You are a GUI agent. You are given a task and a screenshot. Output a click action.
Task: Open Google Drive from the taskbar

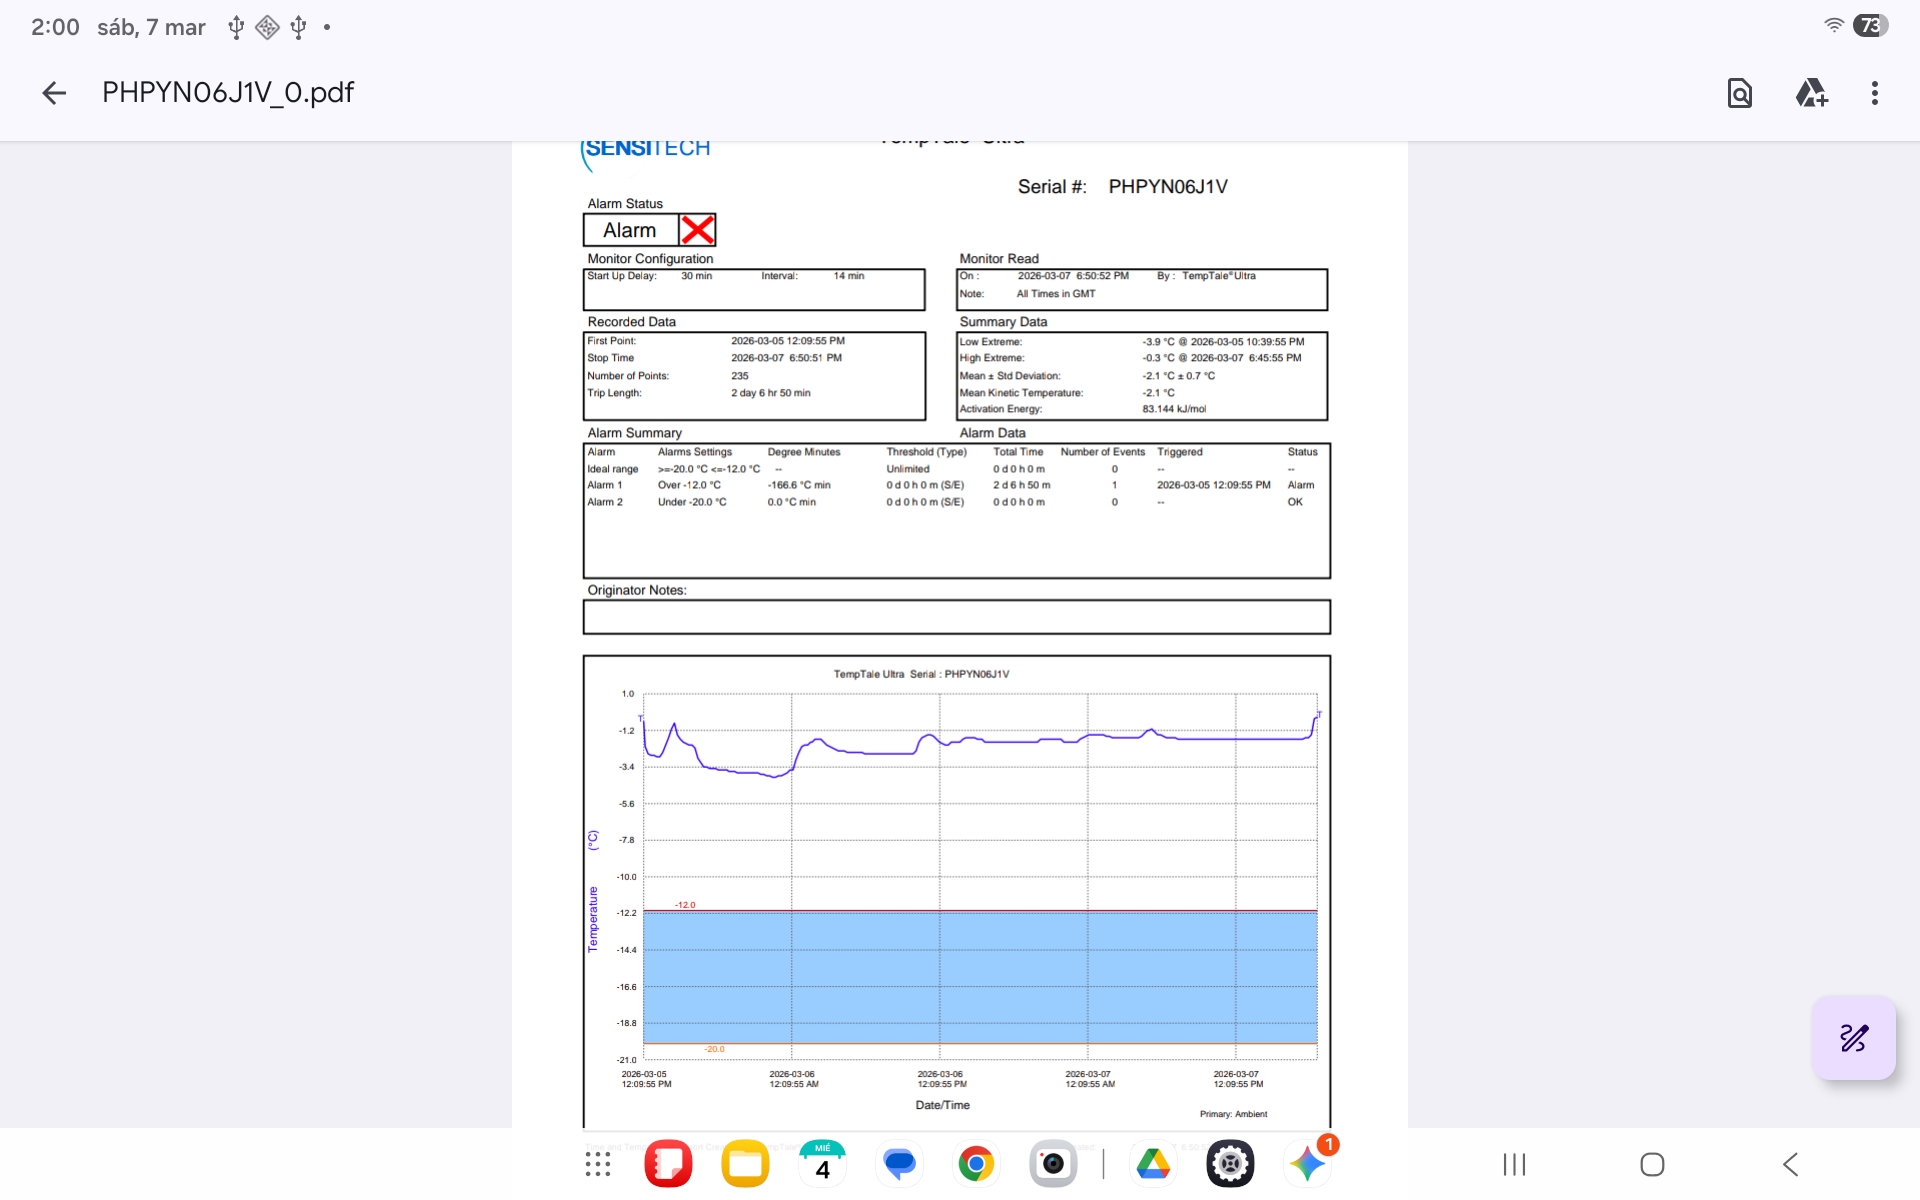(1153, 1164)
